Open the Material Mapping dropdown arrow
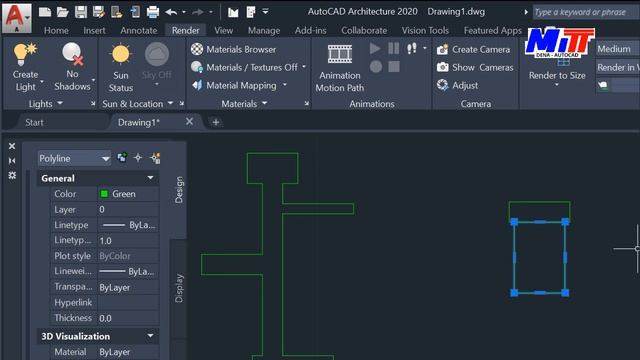Screen dimensions: 640x360 (x=285, y=85)
